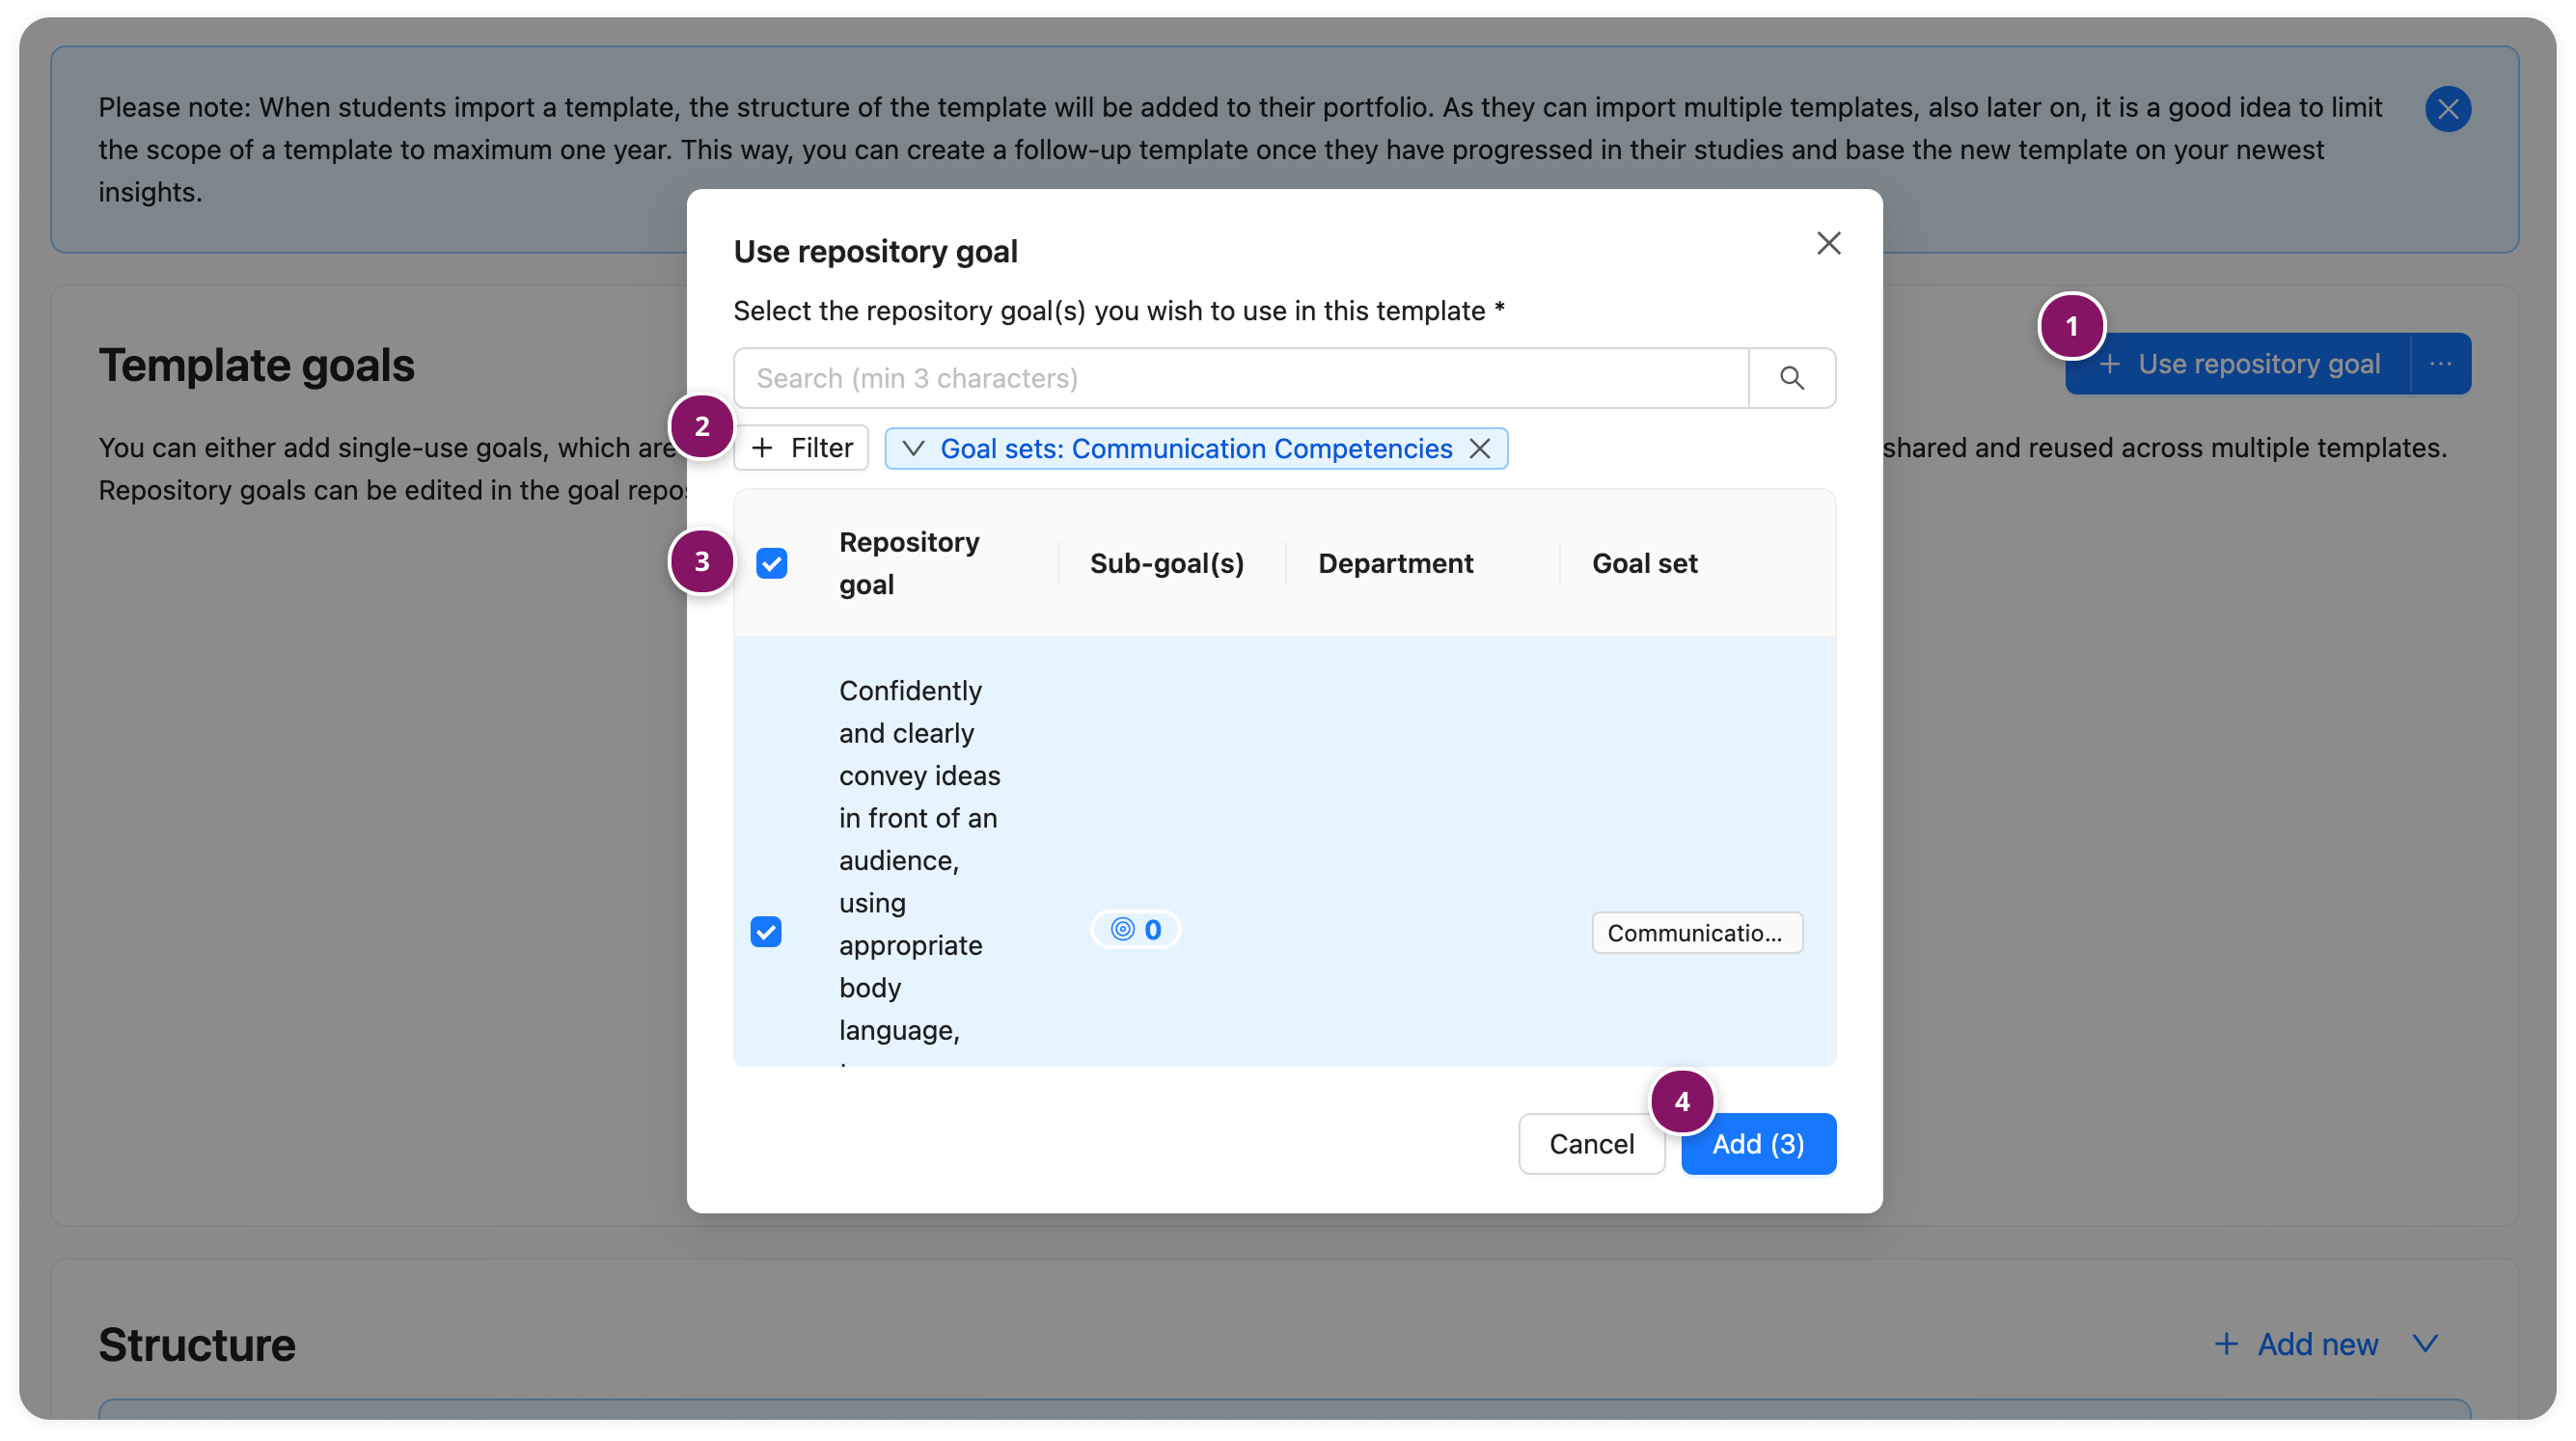
Task: Click the search magnifier icon
Action: 1792,378
